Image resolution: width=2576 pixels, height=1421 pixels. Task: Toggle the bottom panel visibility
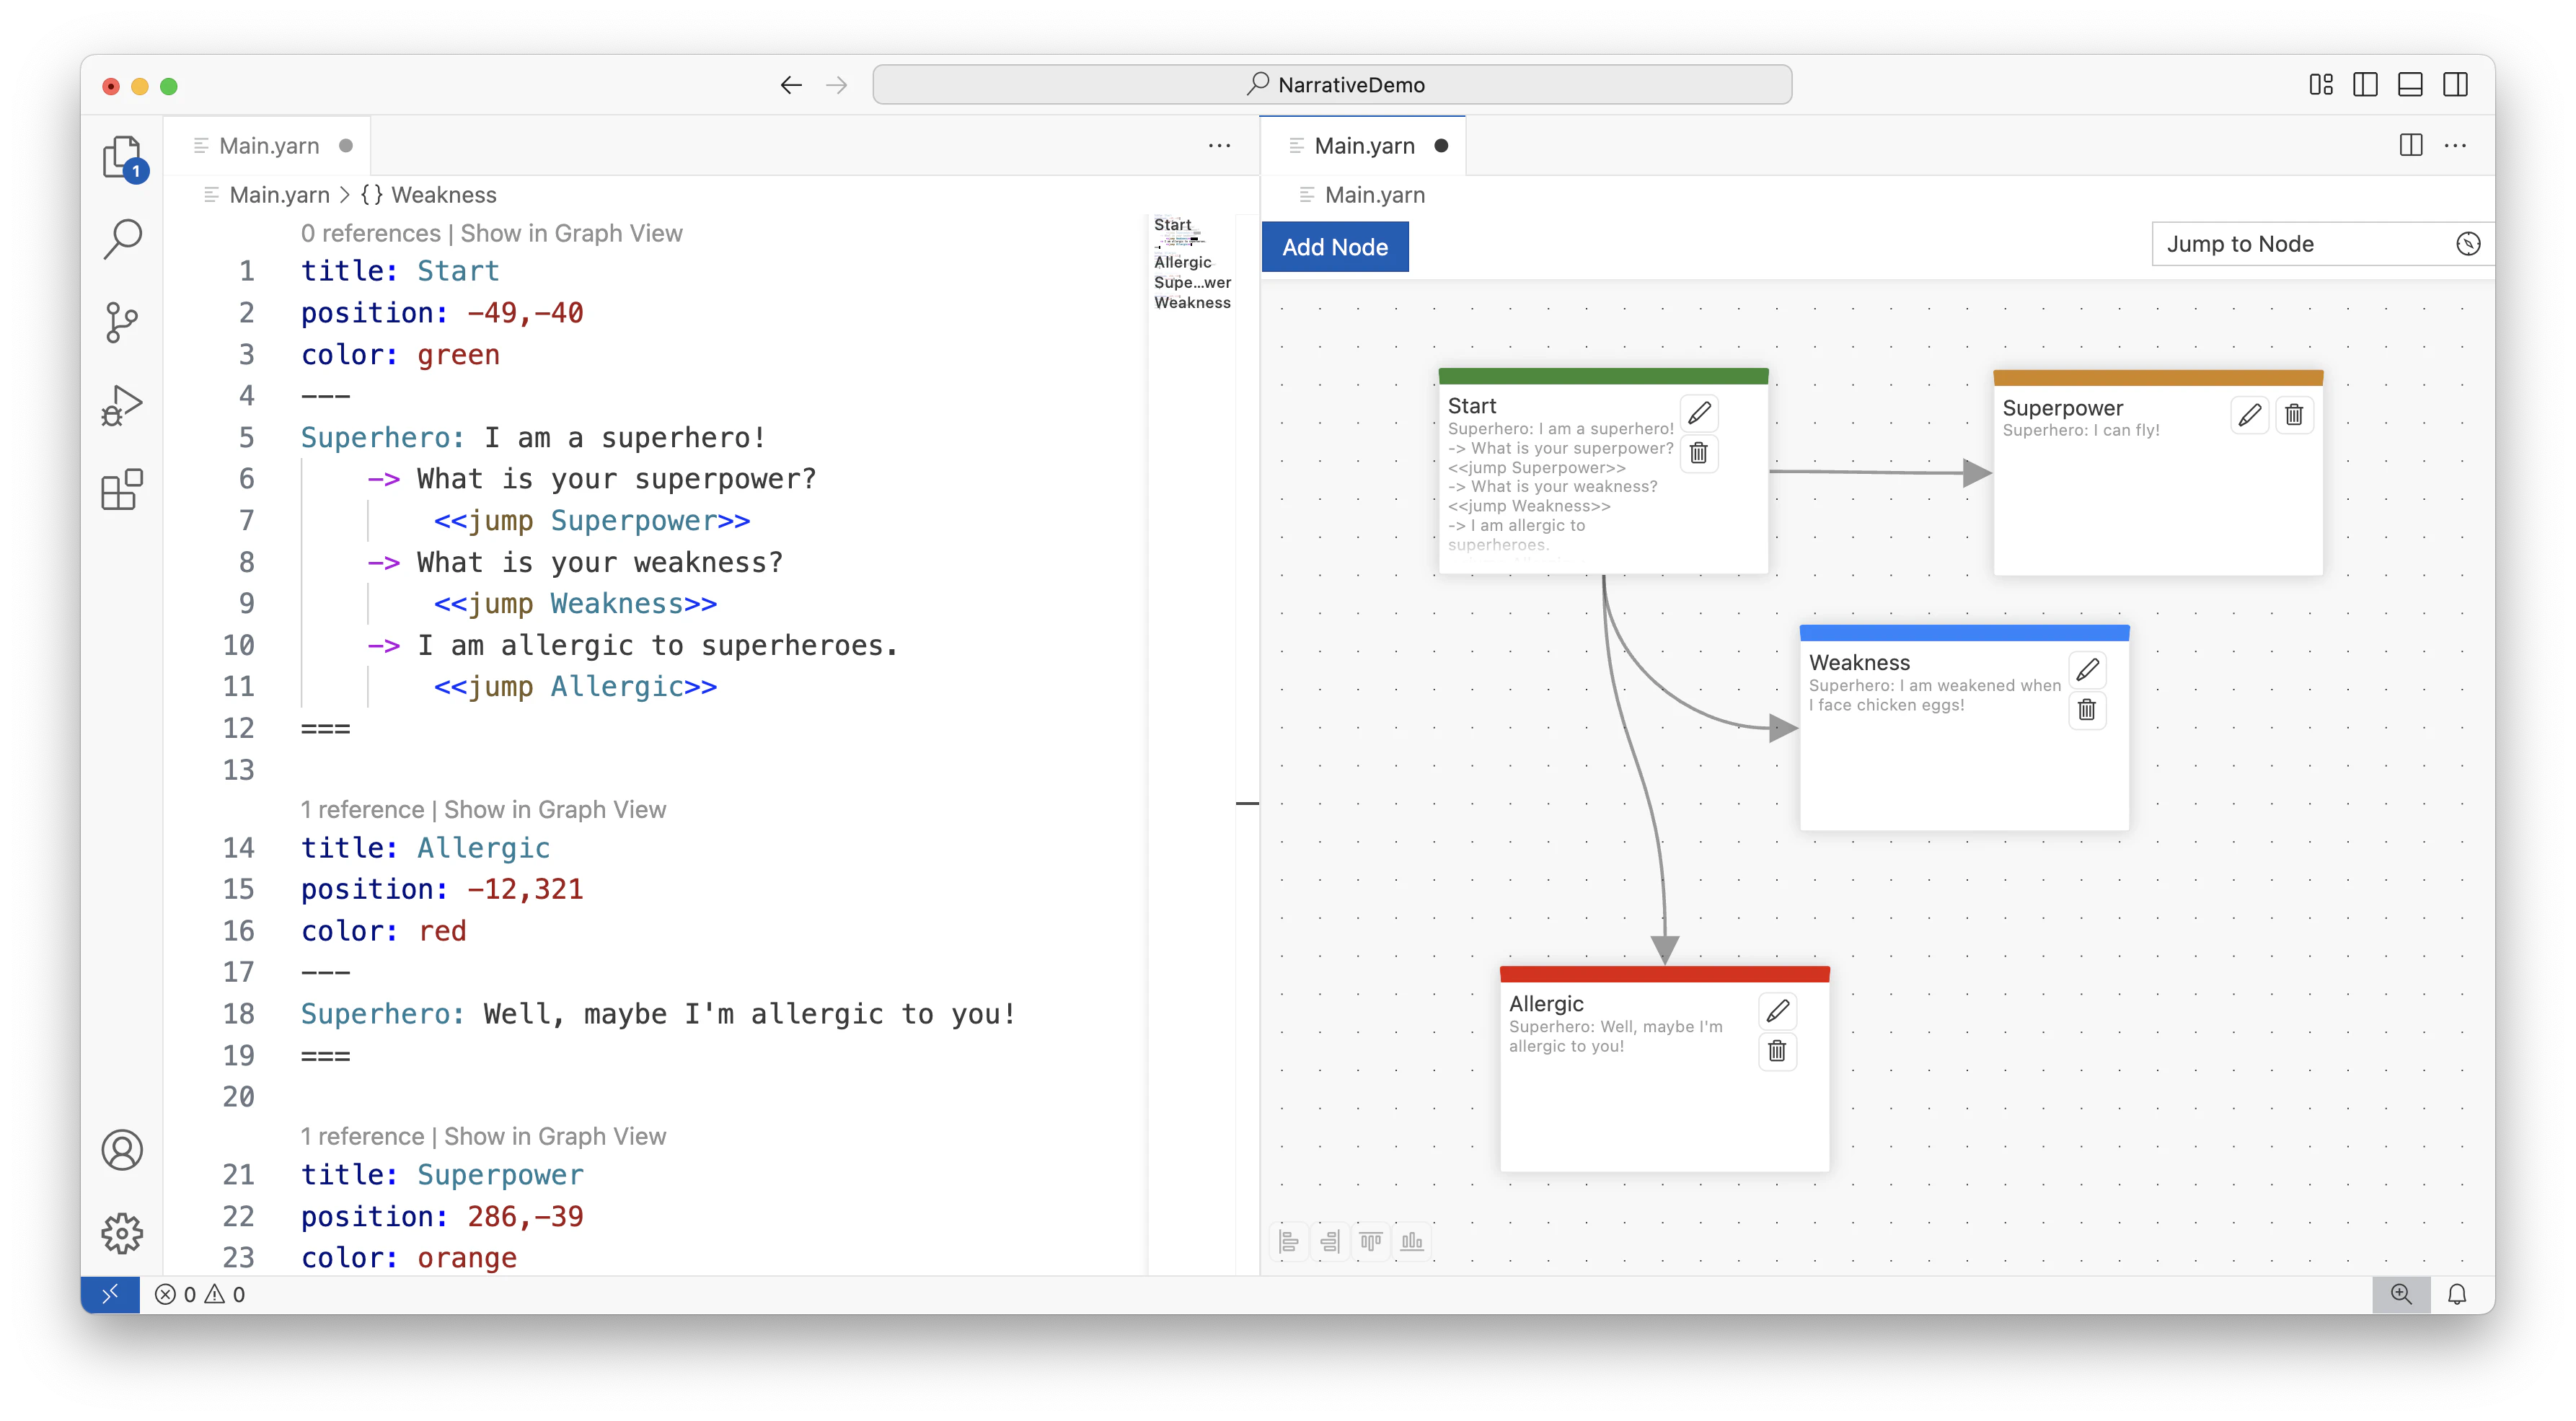(2410, 85)
